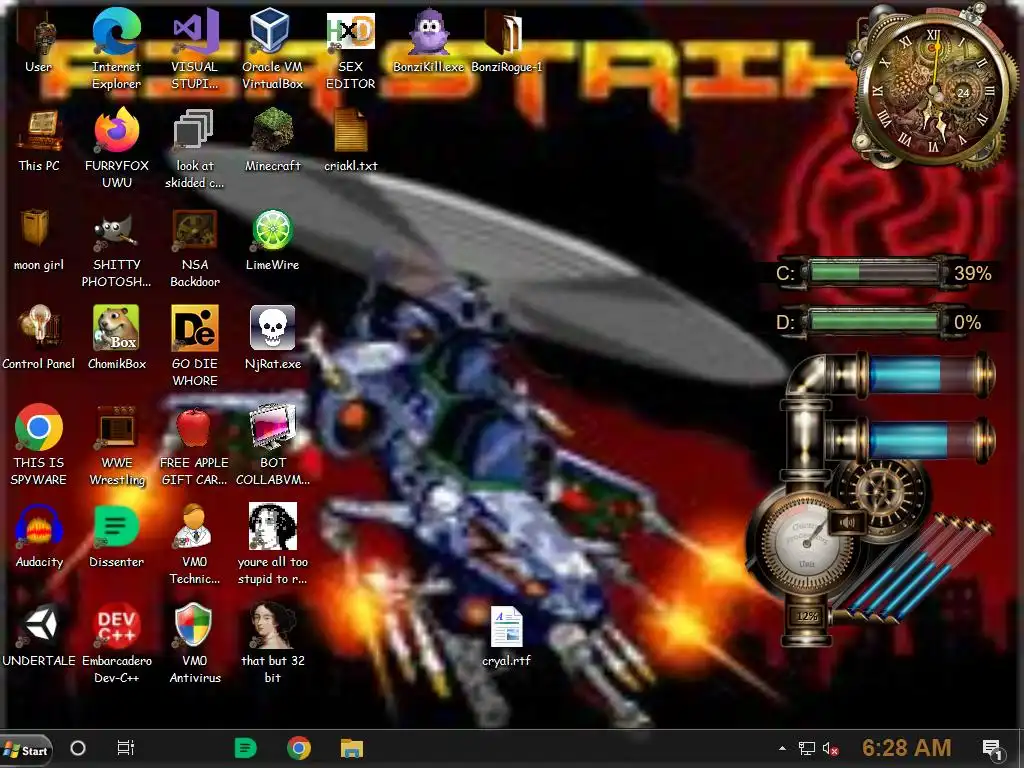The height and width of the screenshot is (768, 1024).
Task: Open Dissenter from the taskbar
Action: click(x=246, y=748)
